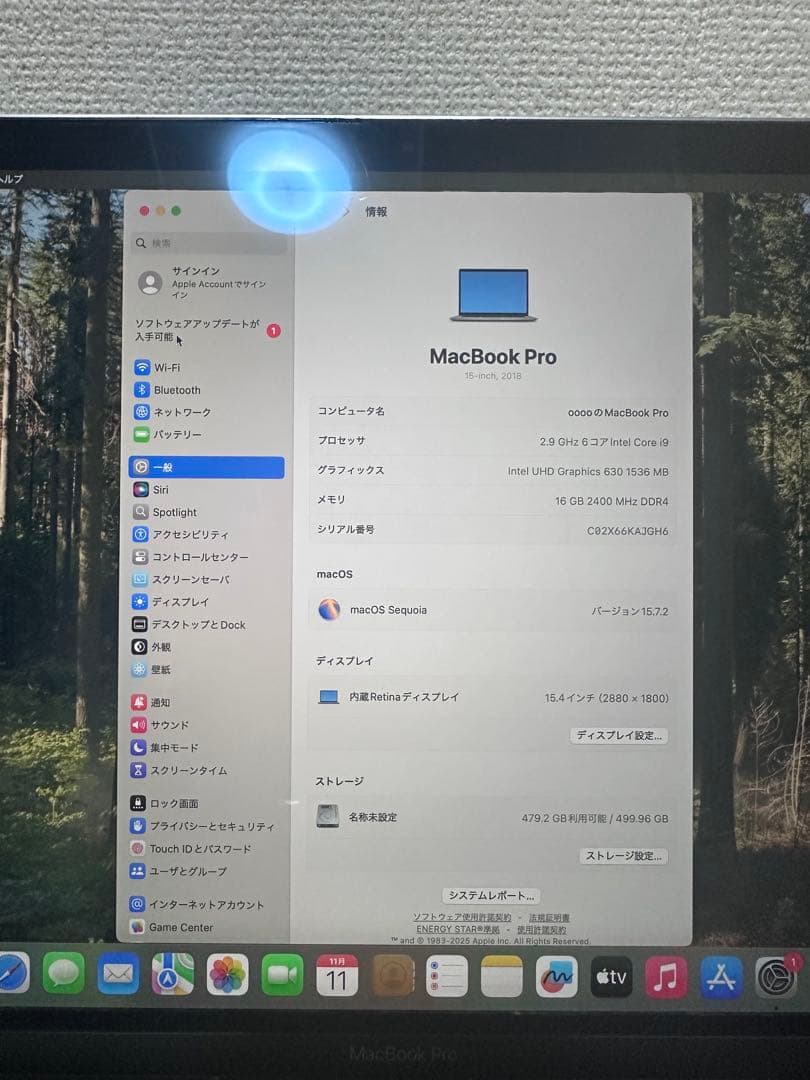Open Music from the Dock
This screenshot has height=1080, width=810.
(665, 977)
